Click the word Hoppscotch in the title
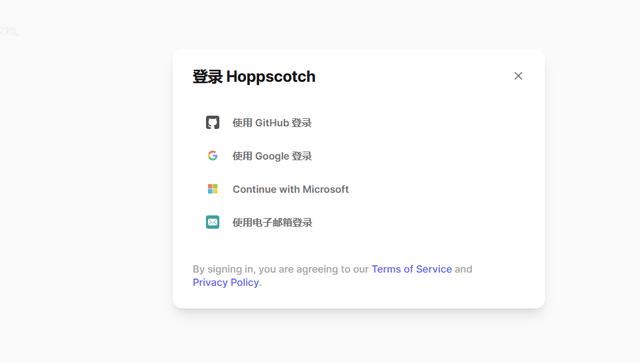This screenshot has height=363, width=640. [271, 76]
